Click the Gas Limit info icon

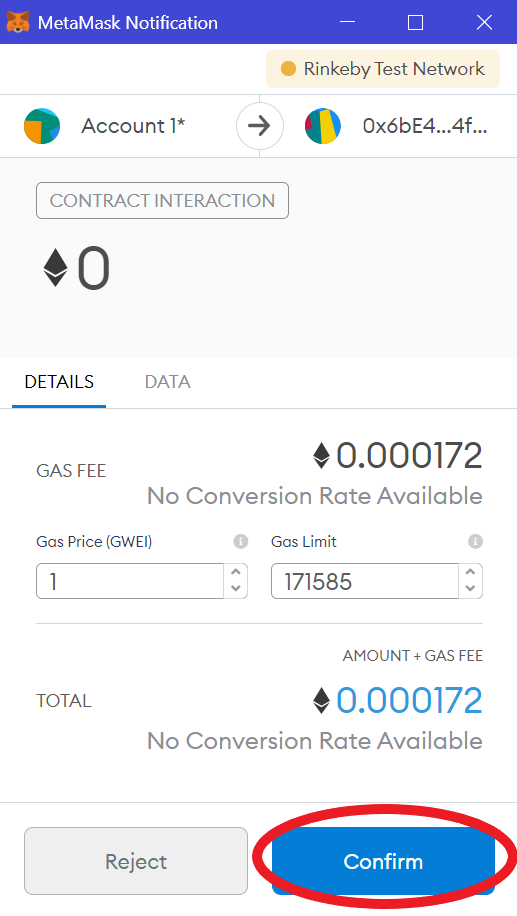coord(476,542)
